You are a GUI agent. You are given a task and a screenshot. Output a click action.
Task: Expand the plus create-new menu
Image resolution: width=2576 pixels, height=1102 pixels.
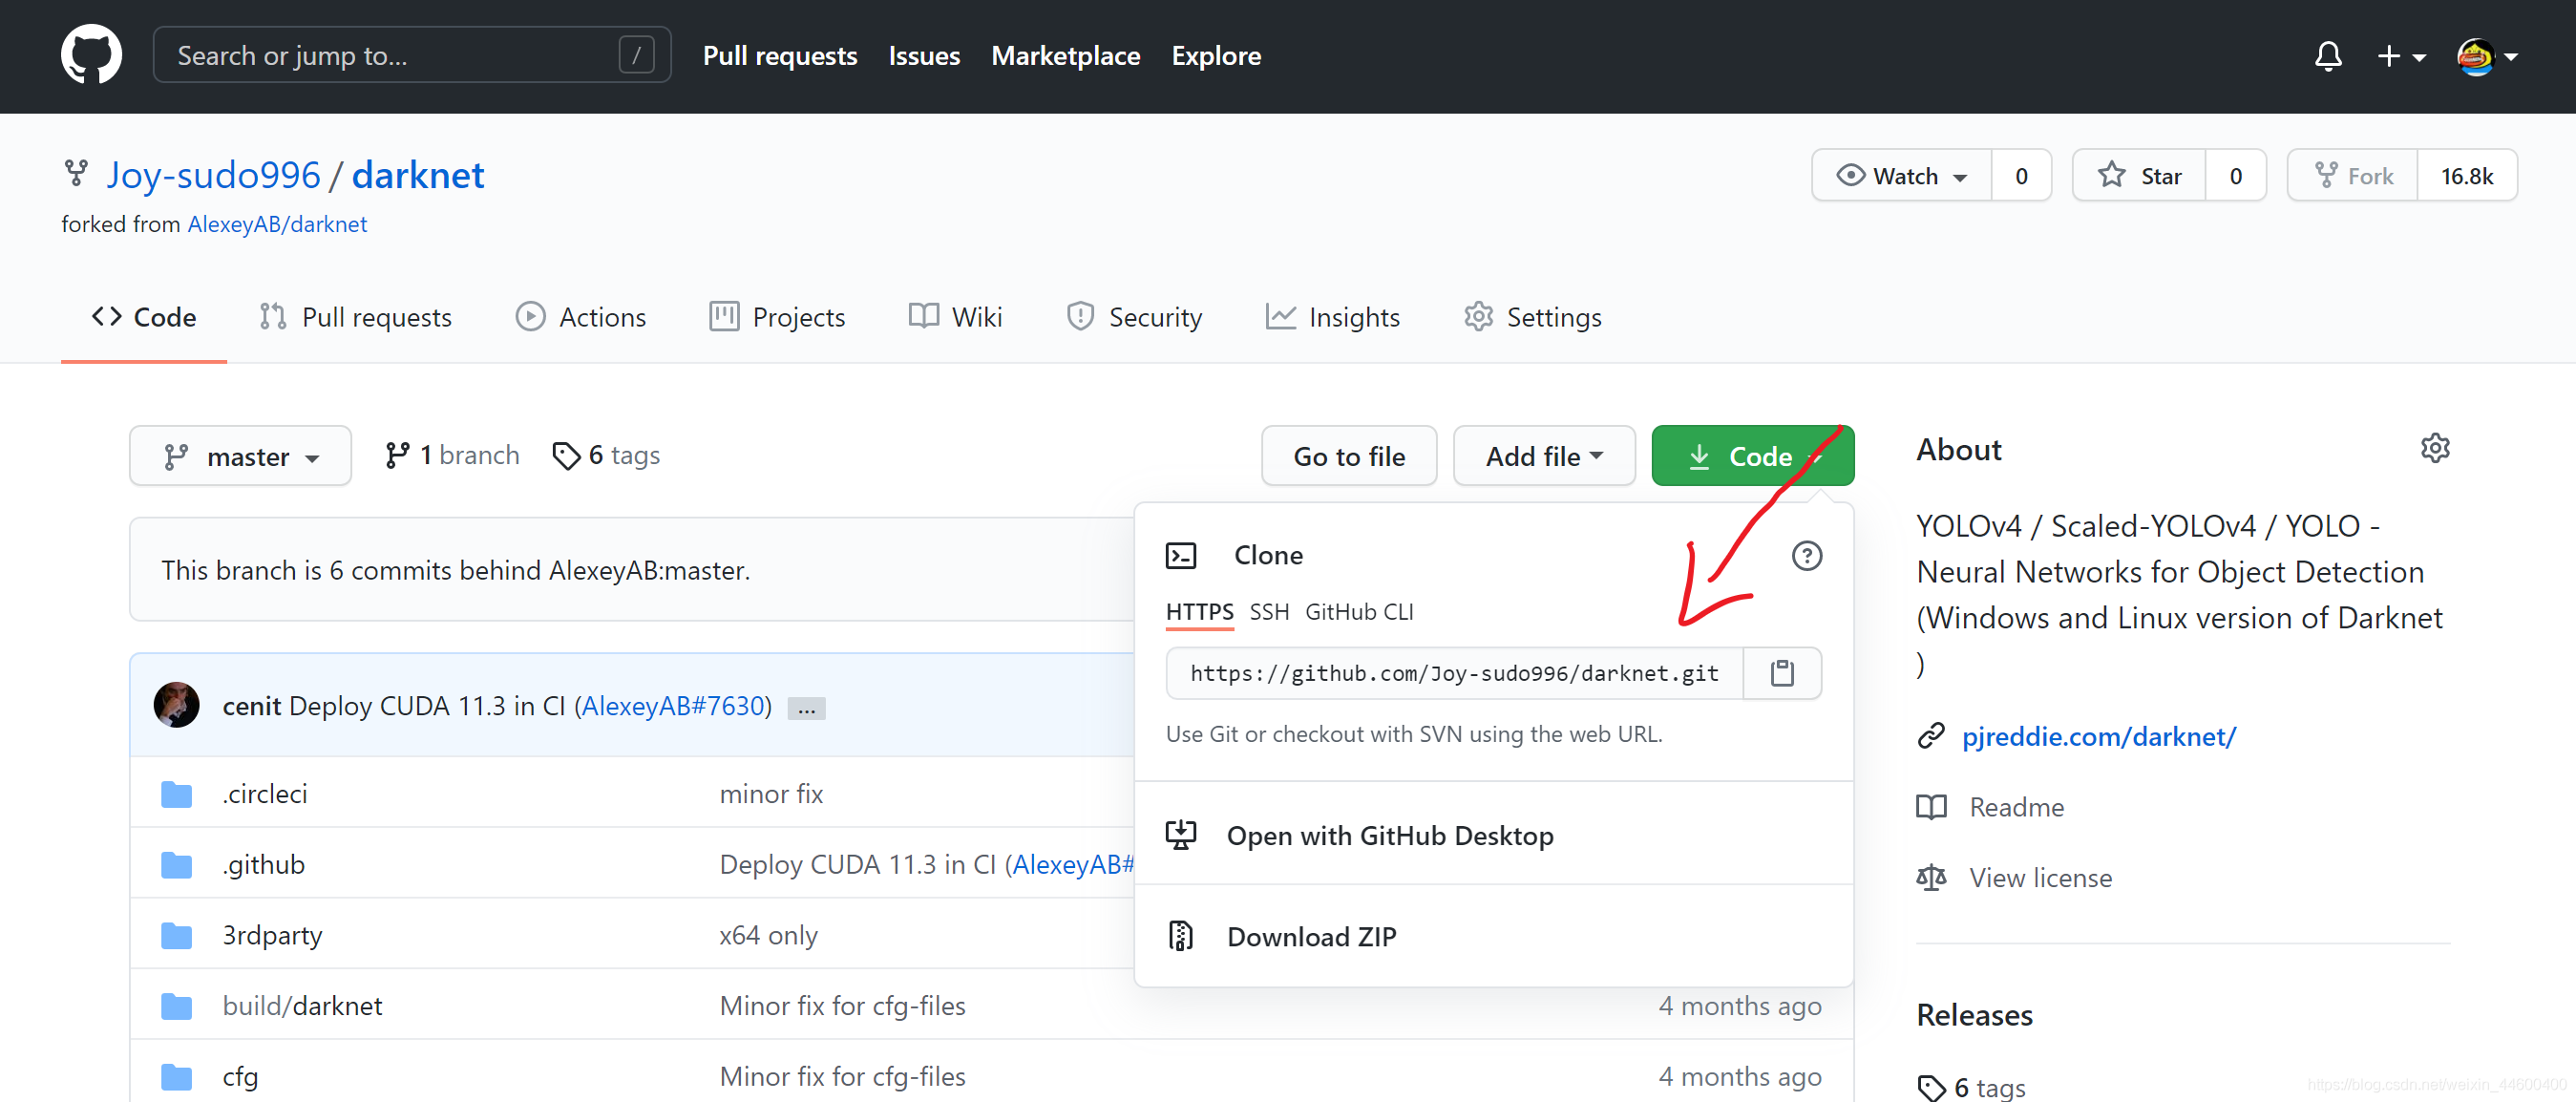click(x=2401, y=56)
